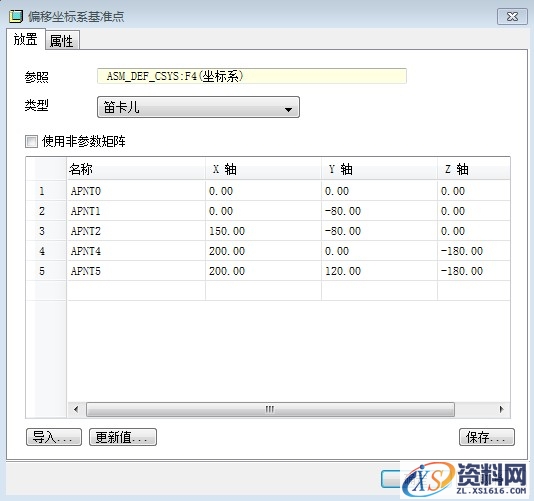Click the 导入... button

tap(54, 437)
